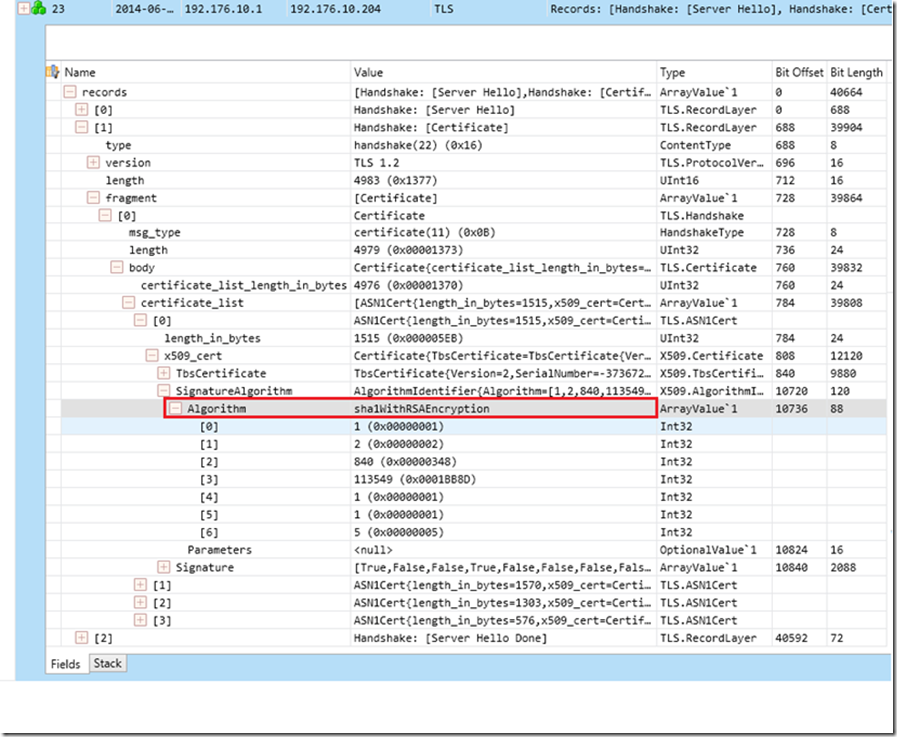Expand the TbsCertificate node
The width and height of the screenshot is (897, 737).
(x=164, y=373)
